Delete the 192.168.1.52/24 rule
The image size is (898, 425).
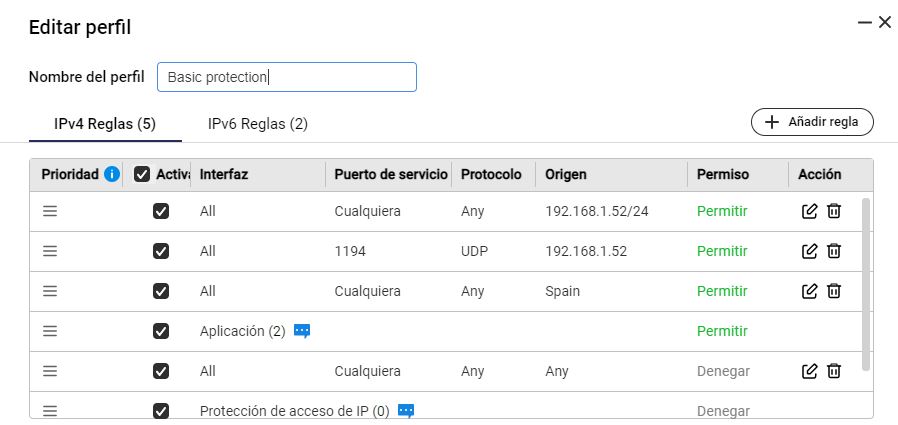834,211
